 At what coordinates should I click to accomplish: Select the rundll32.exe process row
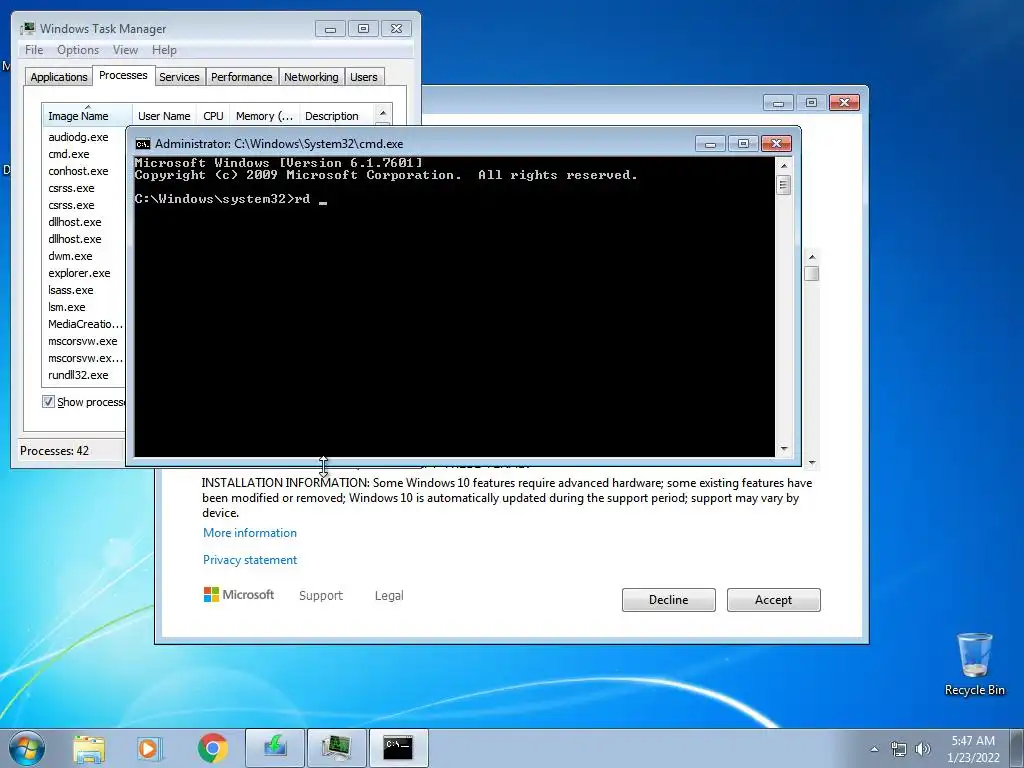pyautogui.click(x=83, y=375)
